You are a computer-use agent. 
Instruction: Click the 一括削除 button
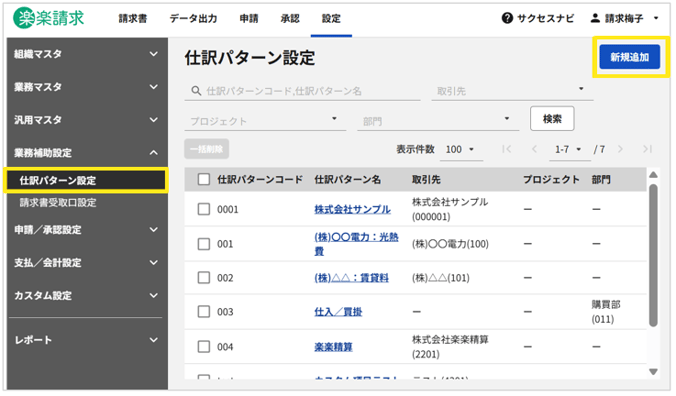207,149
